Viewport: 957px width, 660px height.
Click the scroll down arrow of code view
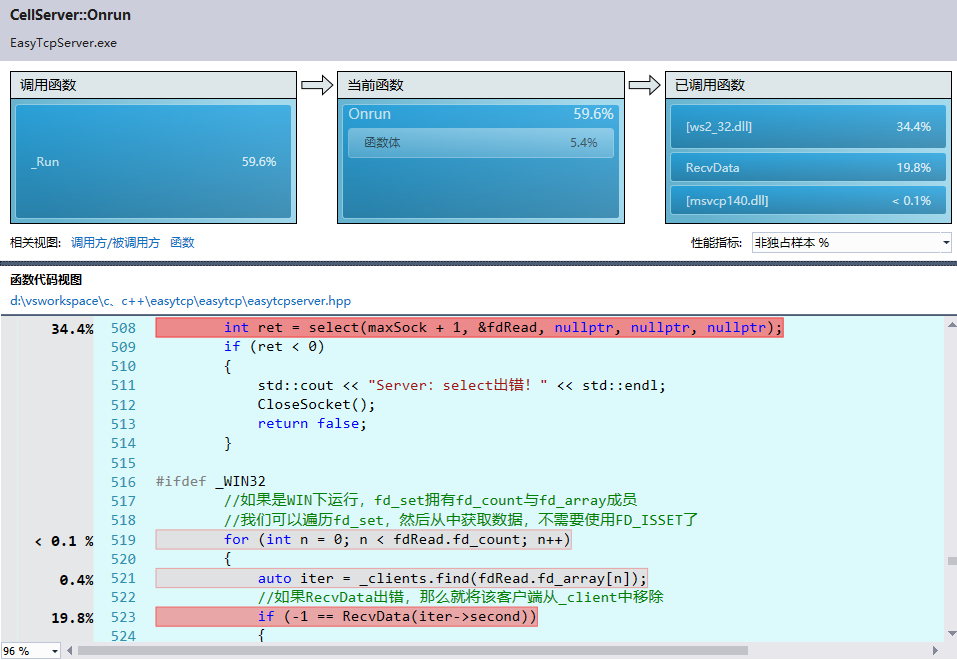coord(952,633)
